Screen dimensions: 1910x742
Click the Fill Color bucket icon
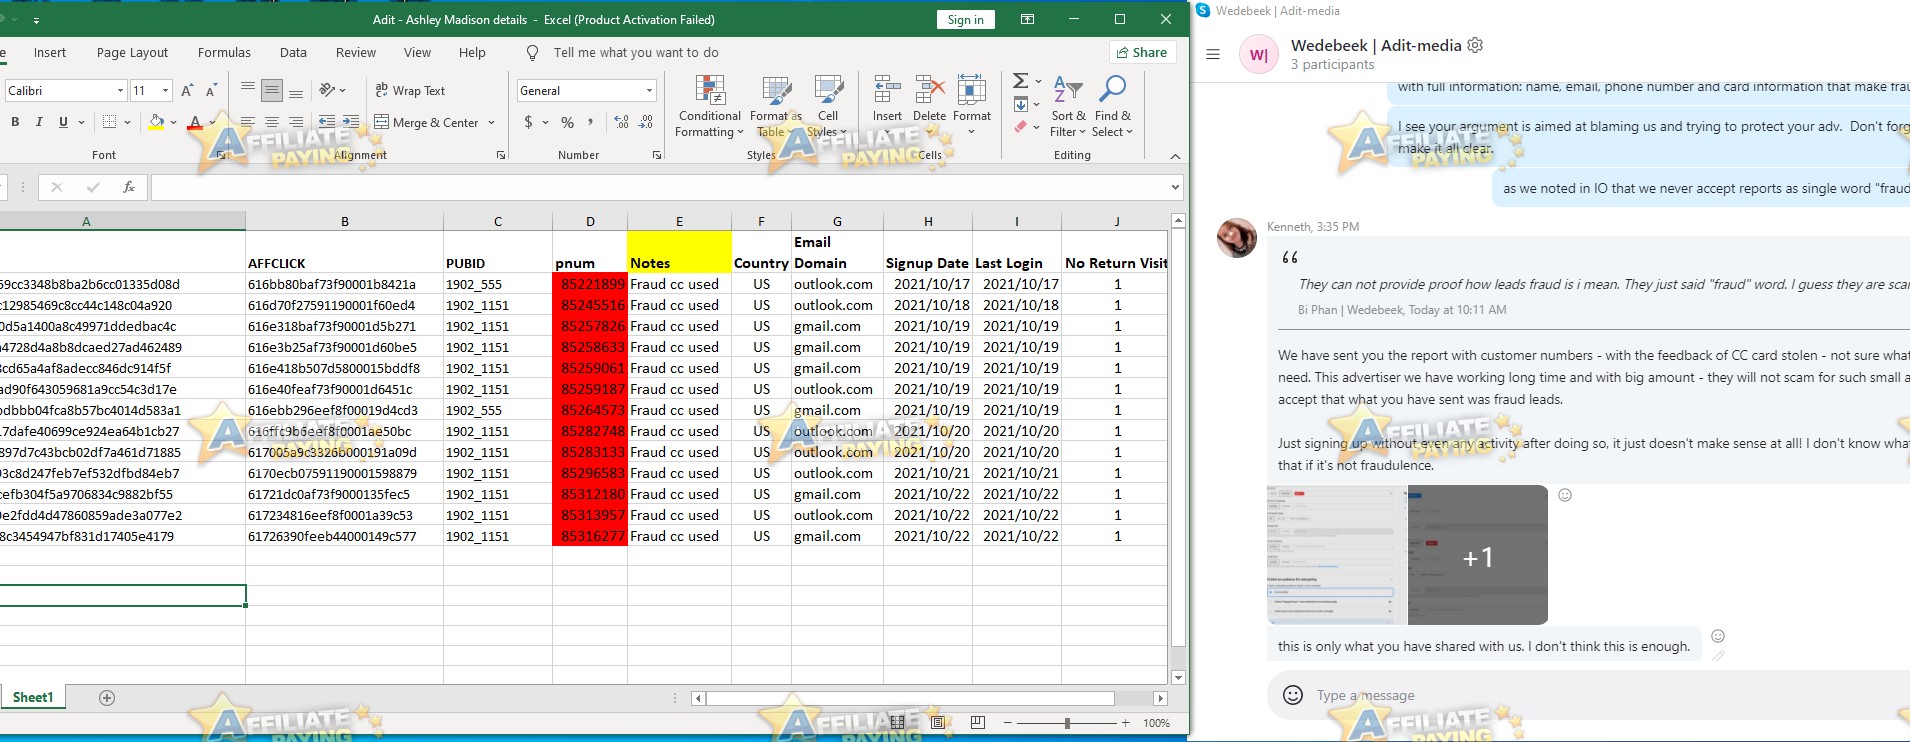coord(156,122)
